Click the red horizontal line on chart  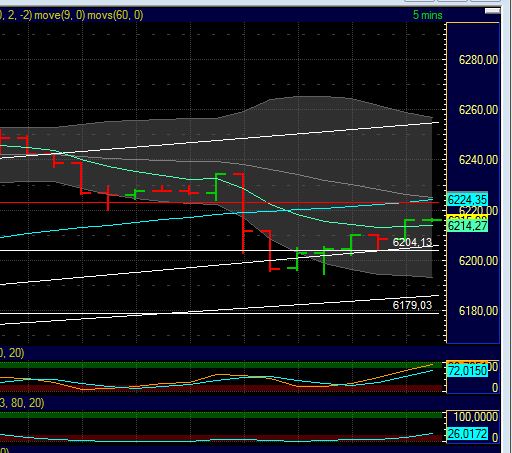click(x=219, y=202)
